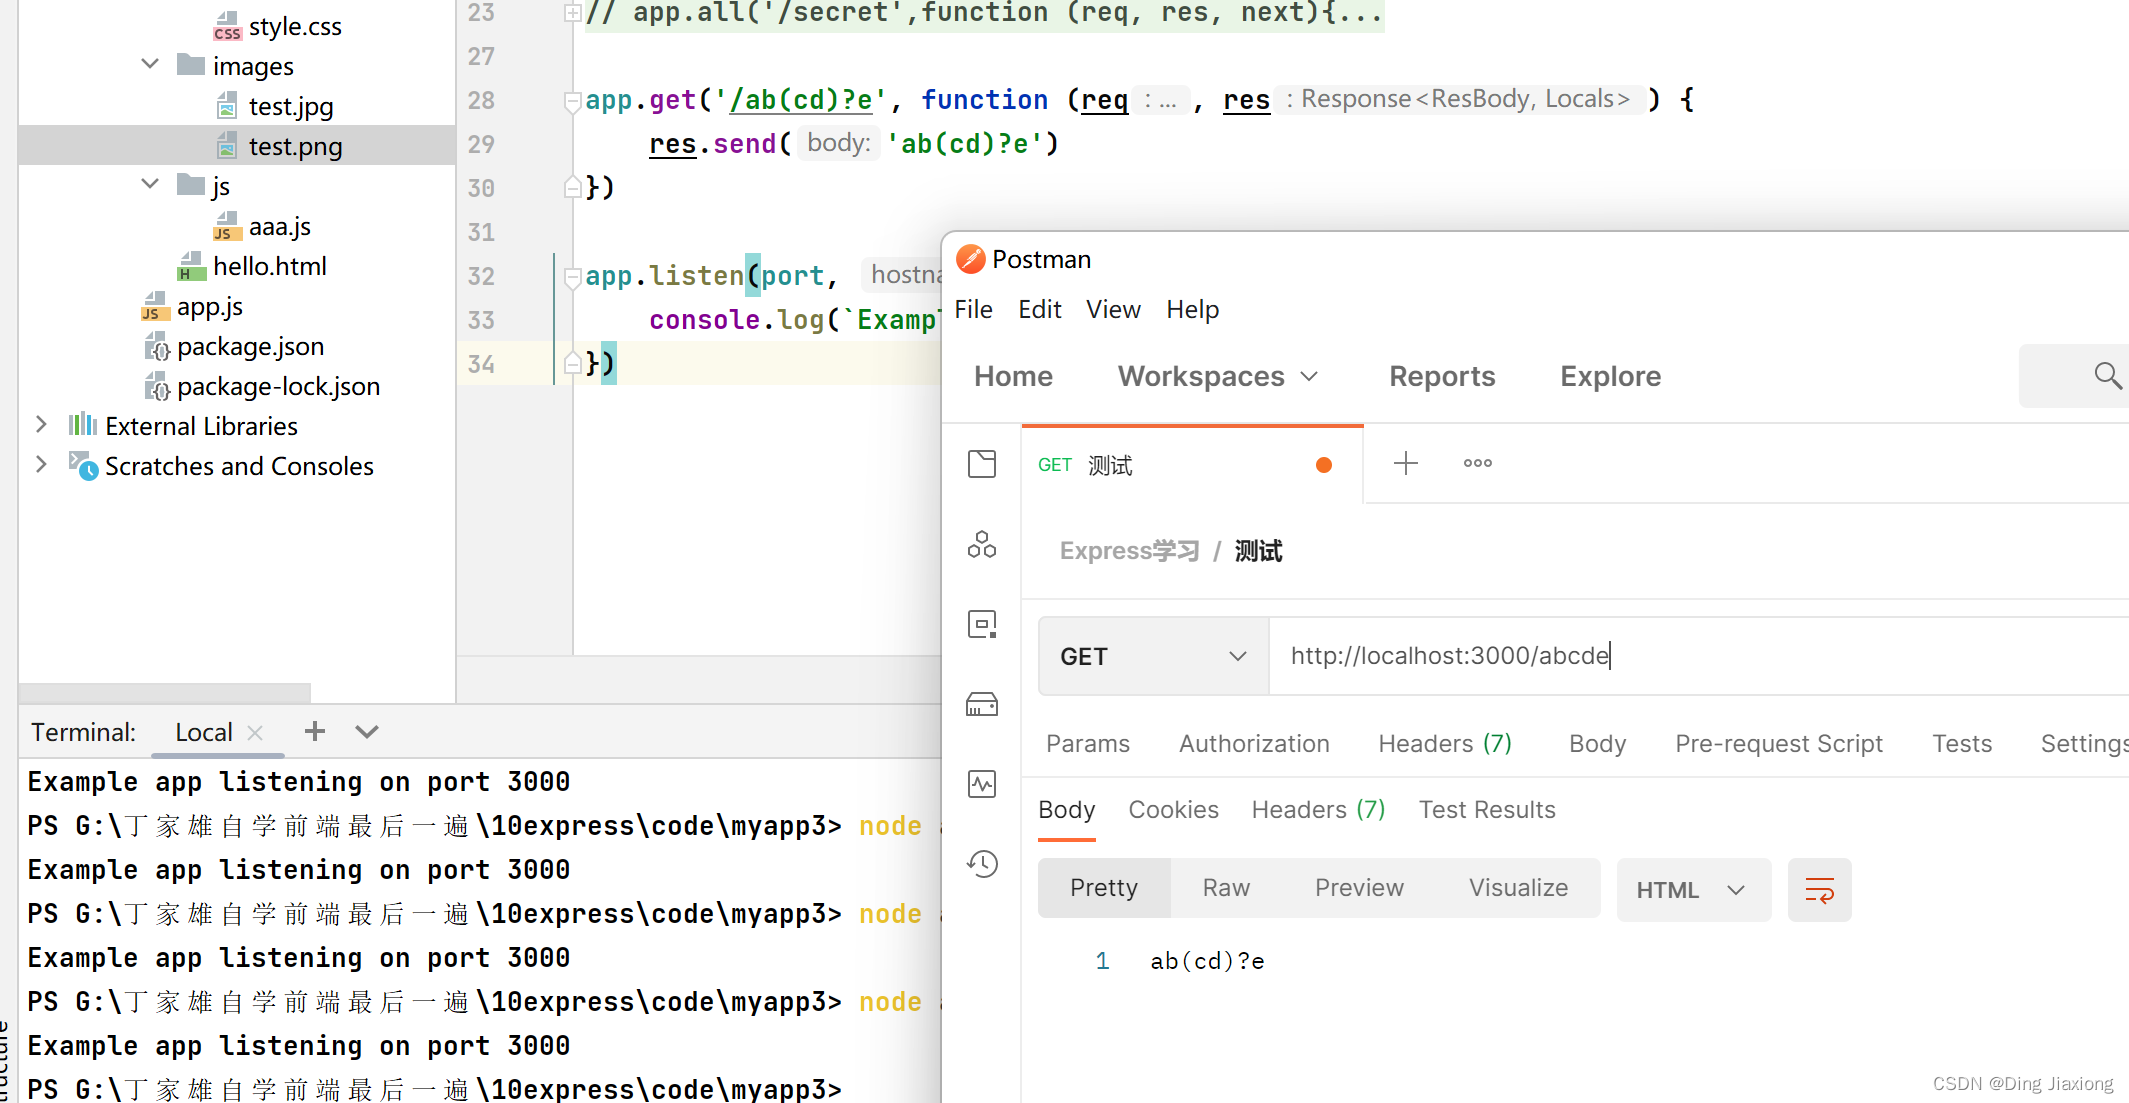
Task: Unfold the collapsed comment at line 23
Action: click(x=573, y=13)
